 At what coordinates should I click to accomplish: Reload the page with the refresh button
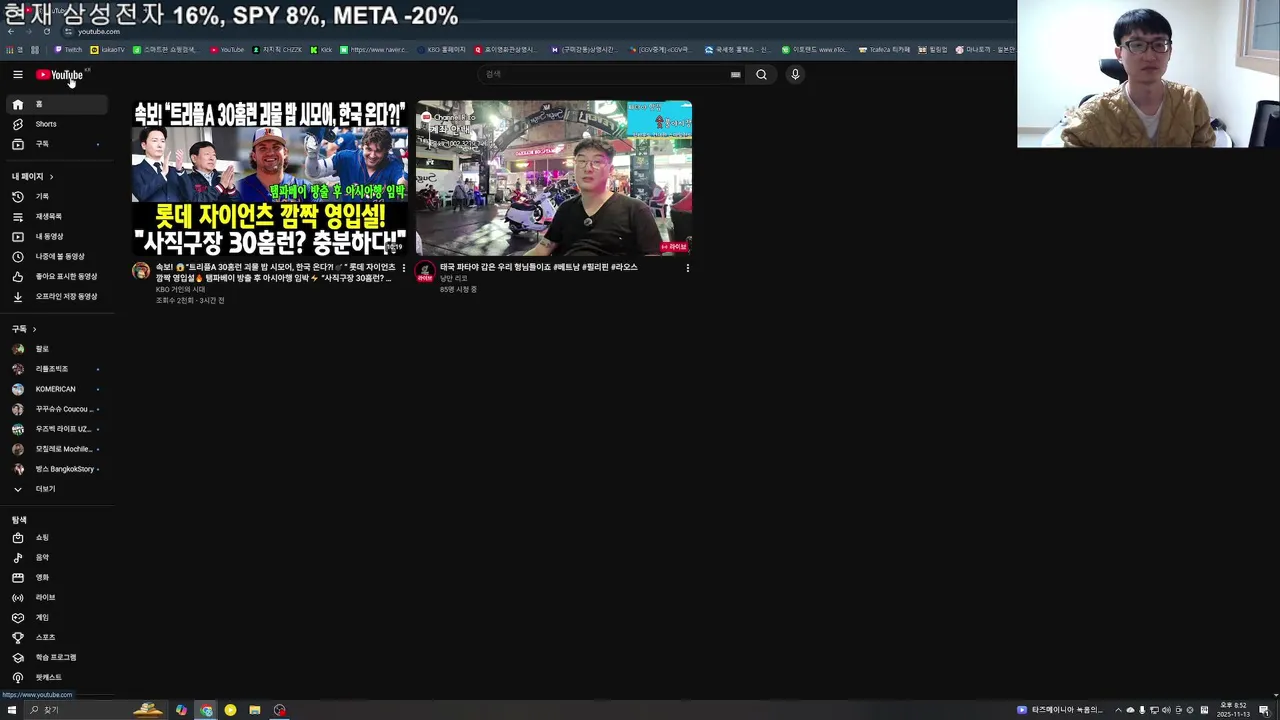(x=46, y=31)
